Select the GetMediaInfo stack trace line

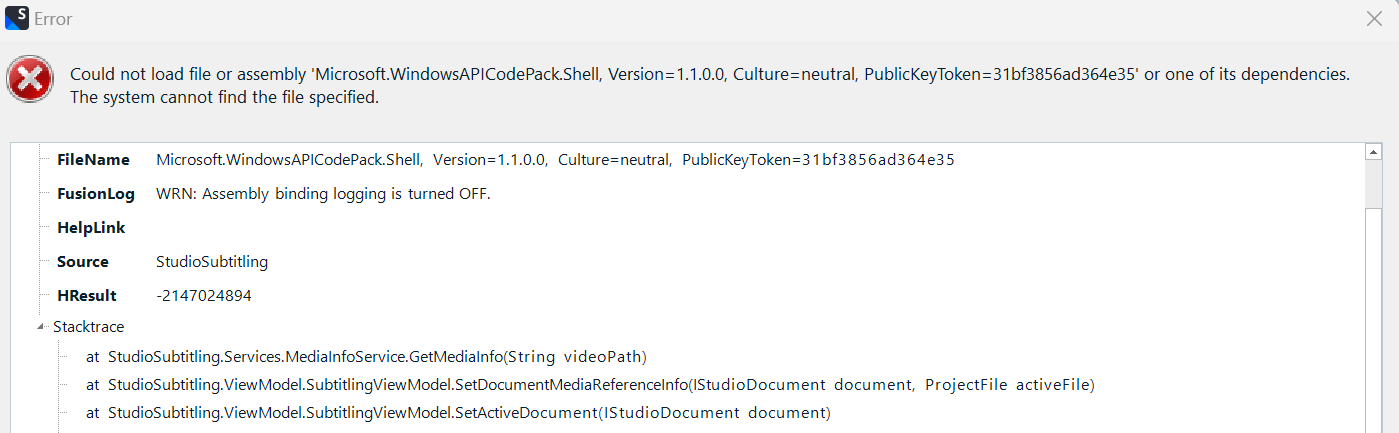(367, 357)
